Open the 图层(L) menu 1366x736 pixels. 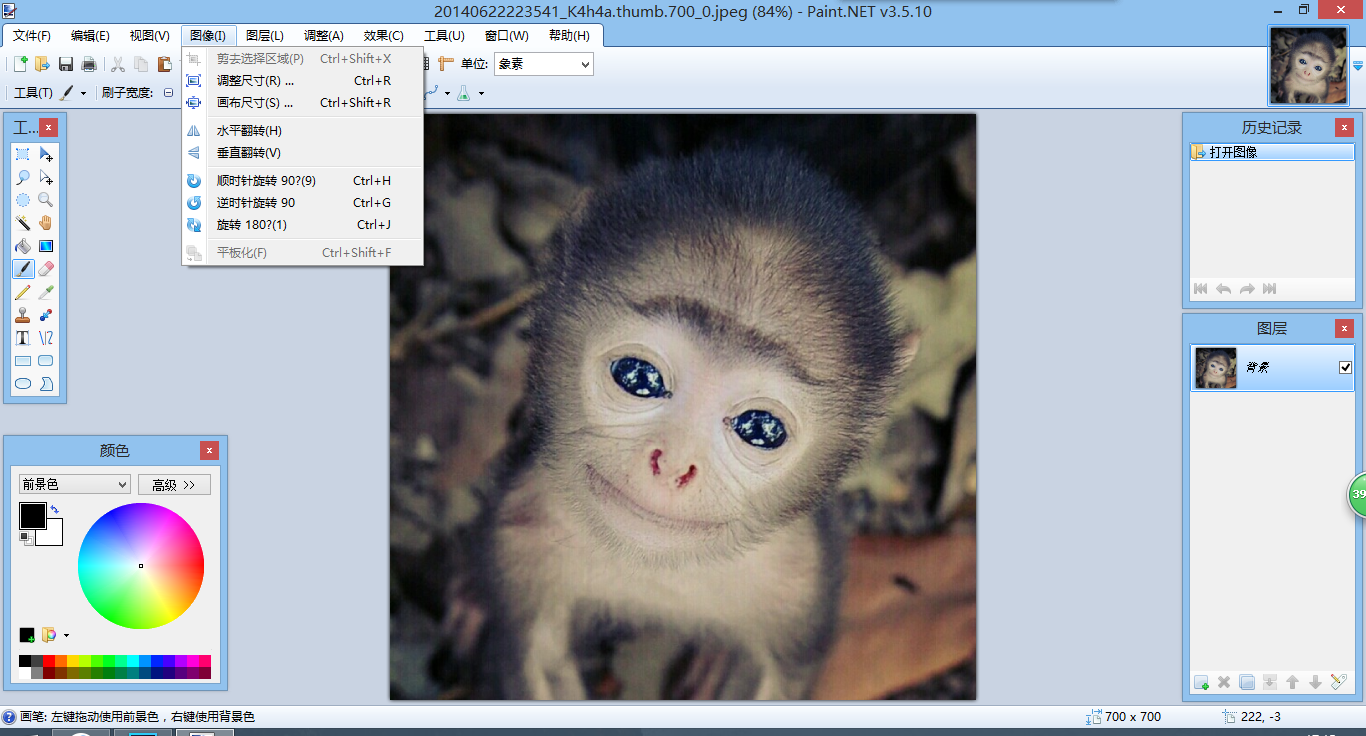tap(265, 36)
